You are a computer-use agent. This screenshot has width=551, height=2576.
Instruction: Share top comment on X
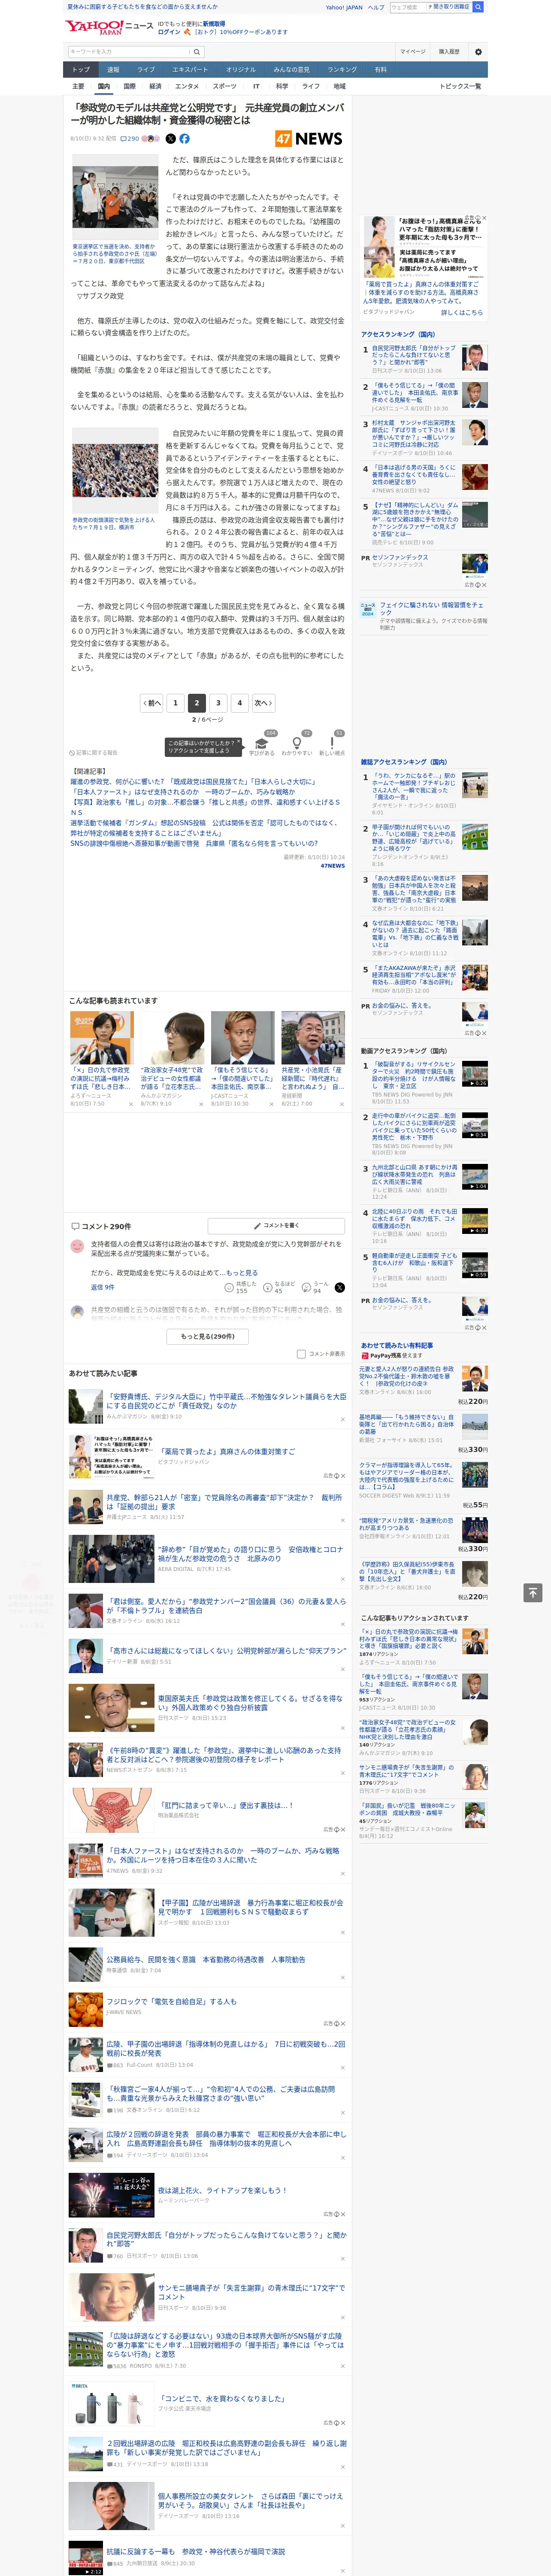coord(339,1288)
